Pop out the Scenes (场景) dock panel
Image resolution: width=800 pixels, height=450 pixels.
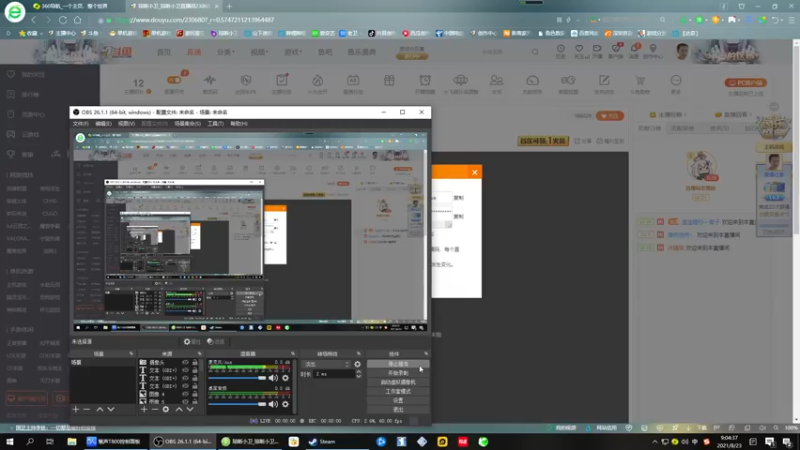coord(131,354)
